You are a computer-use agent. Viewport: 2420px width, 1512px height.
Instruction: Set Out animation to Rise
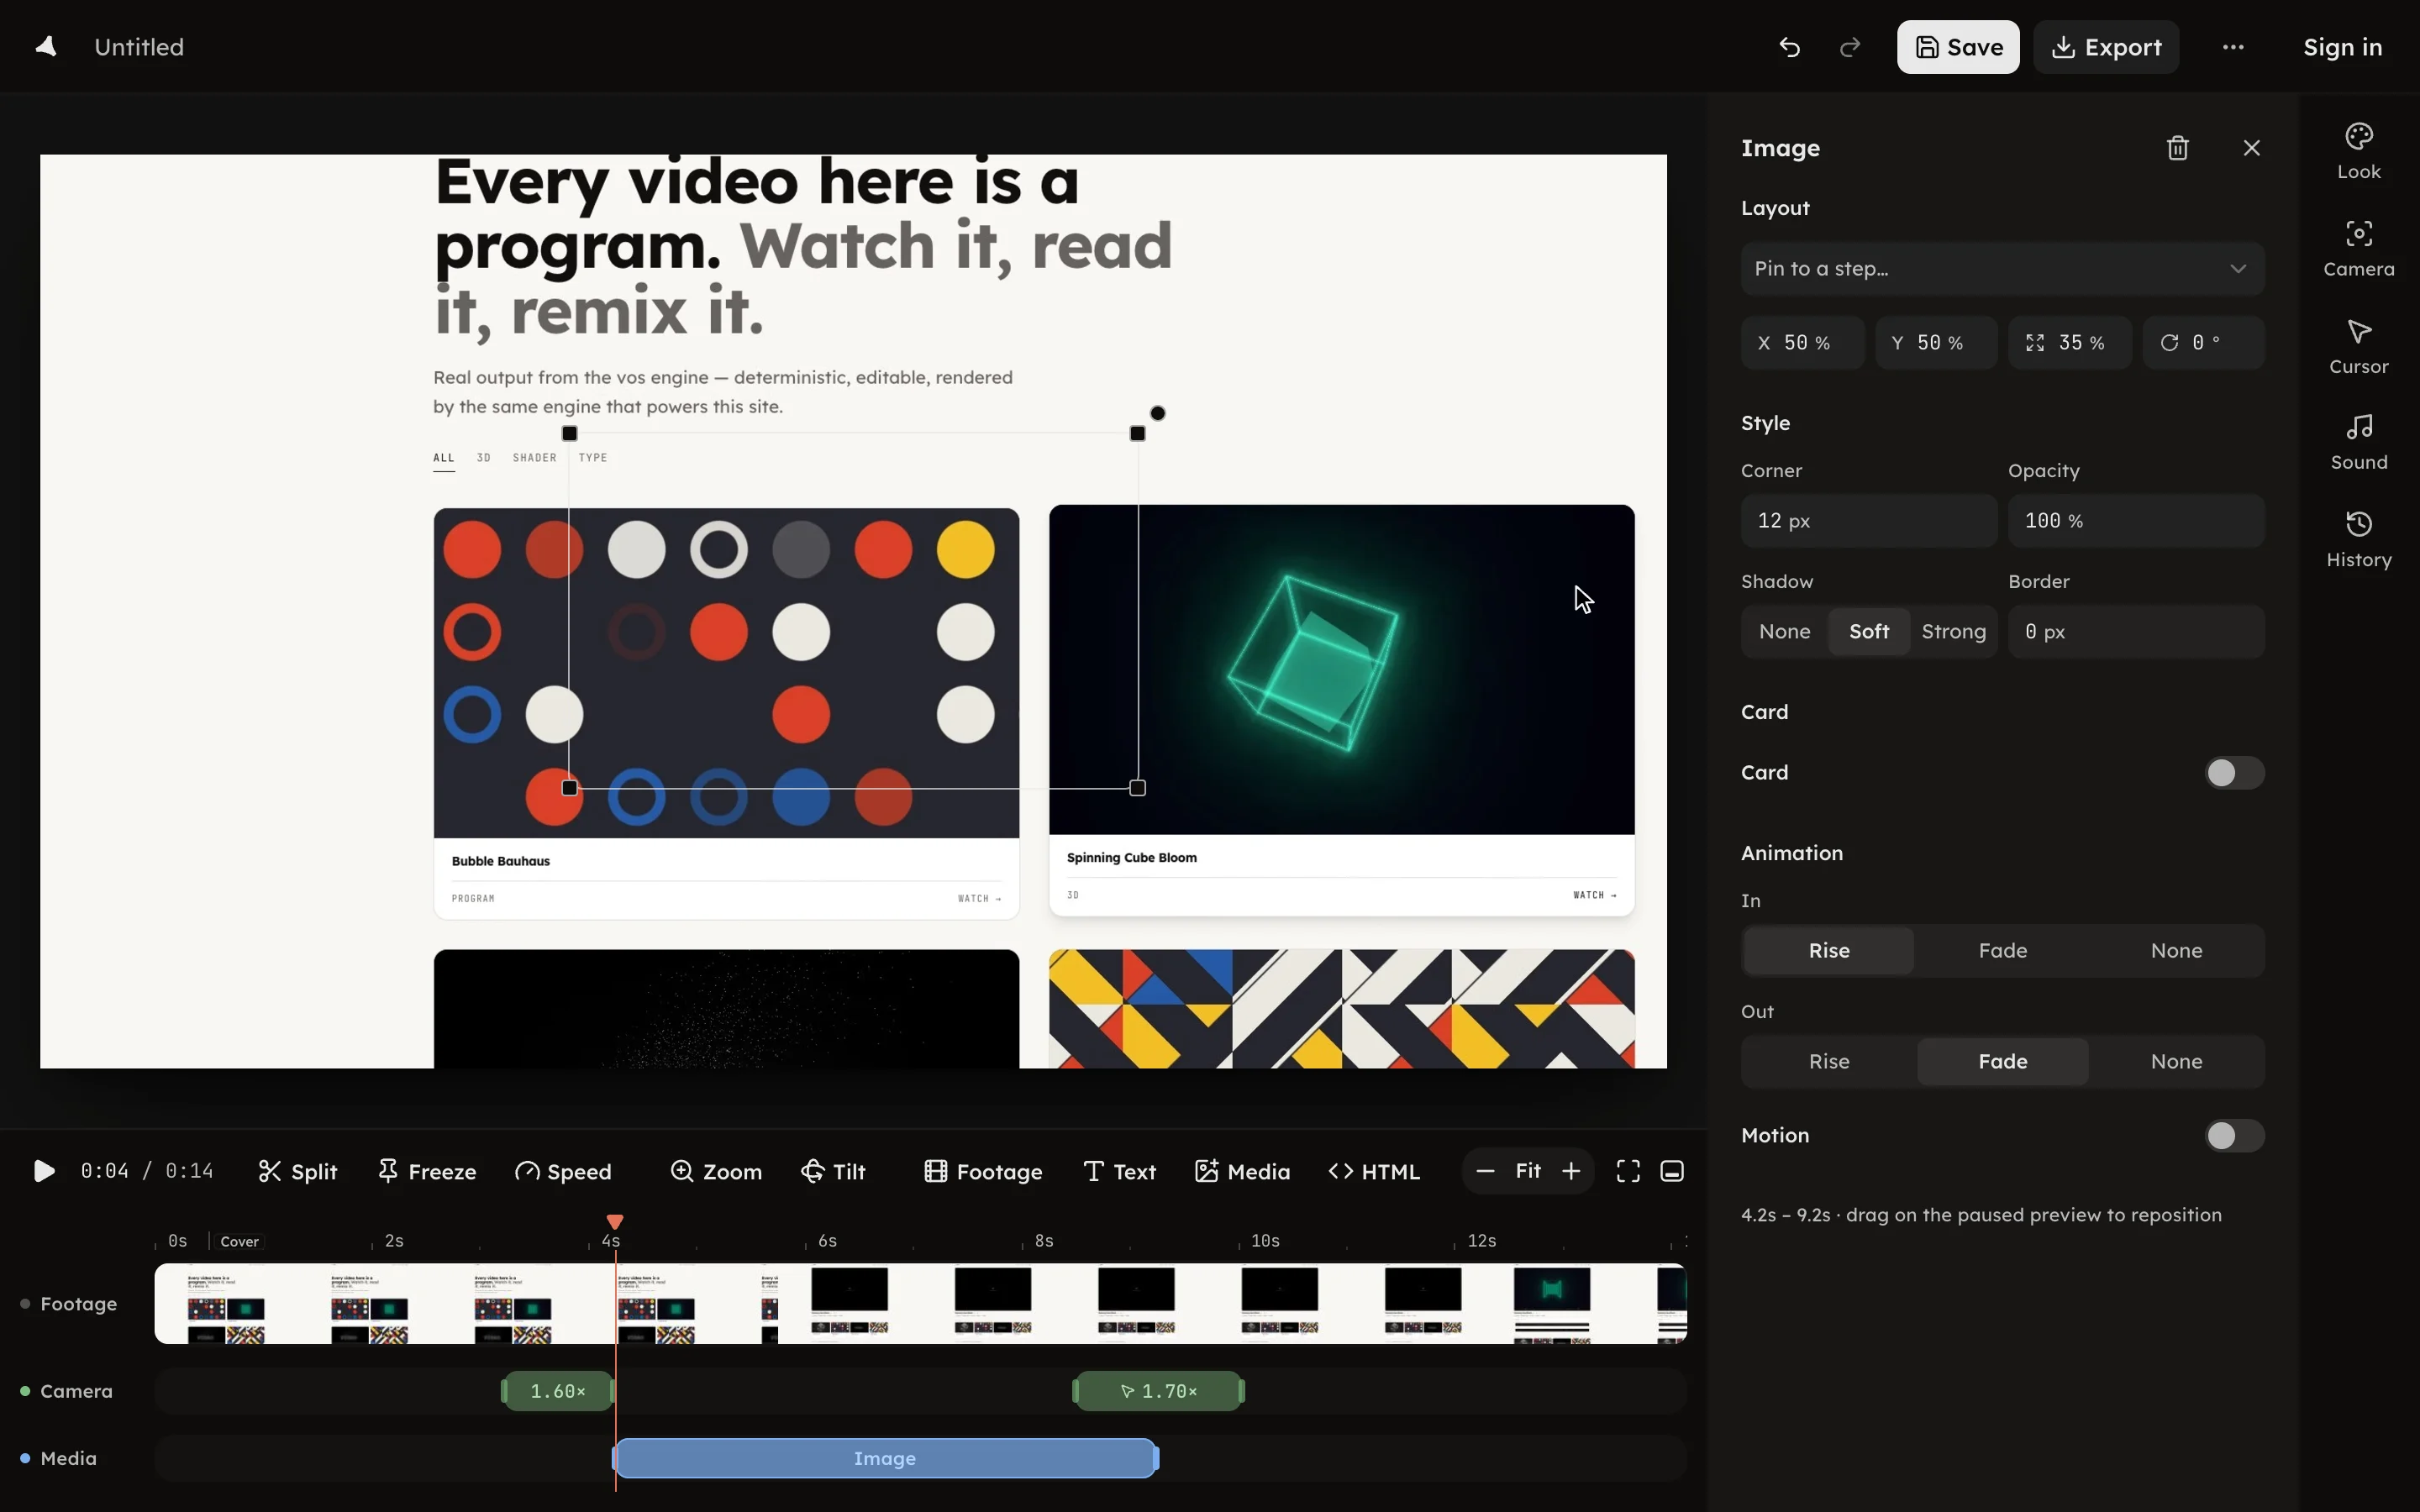coord(1829,1061)
